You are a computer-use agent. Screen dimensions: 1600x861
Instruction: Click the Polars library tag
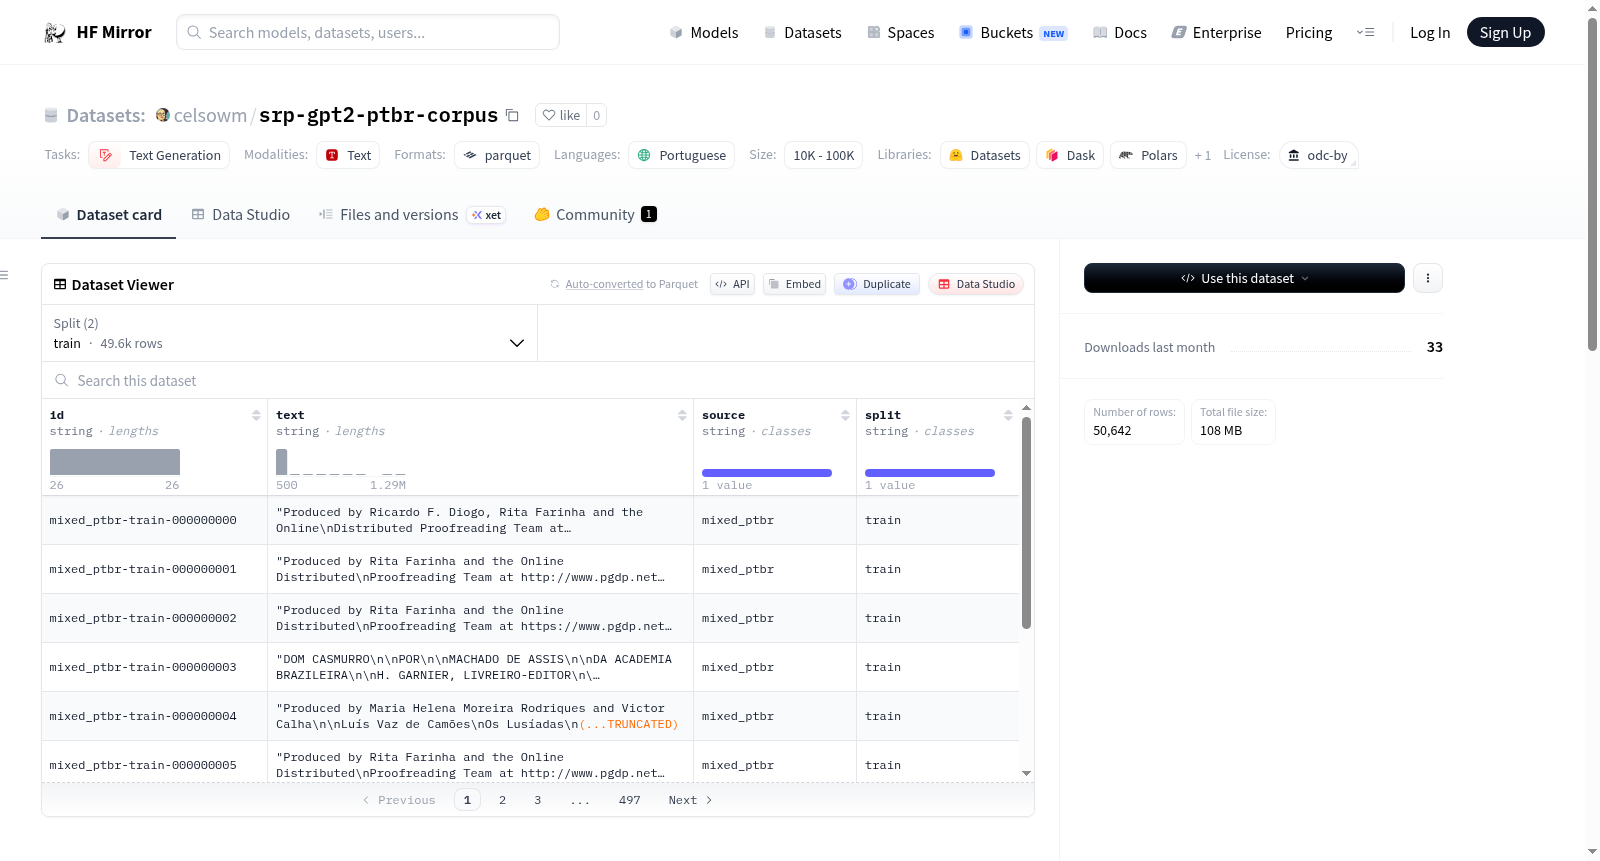[1148, 155]
